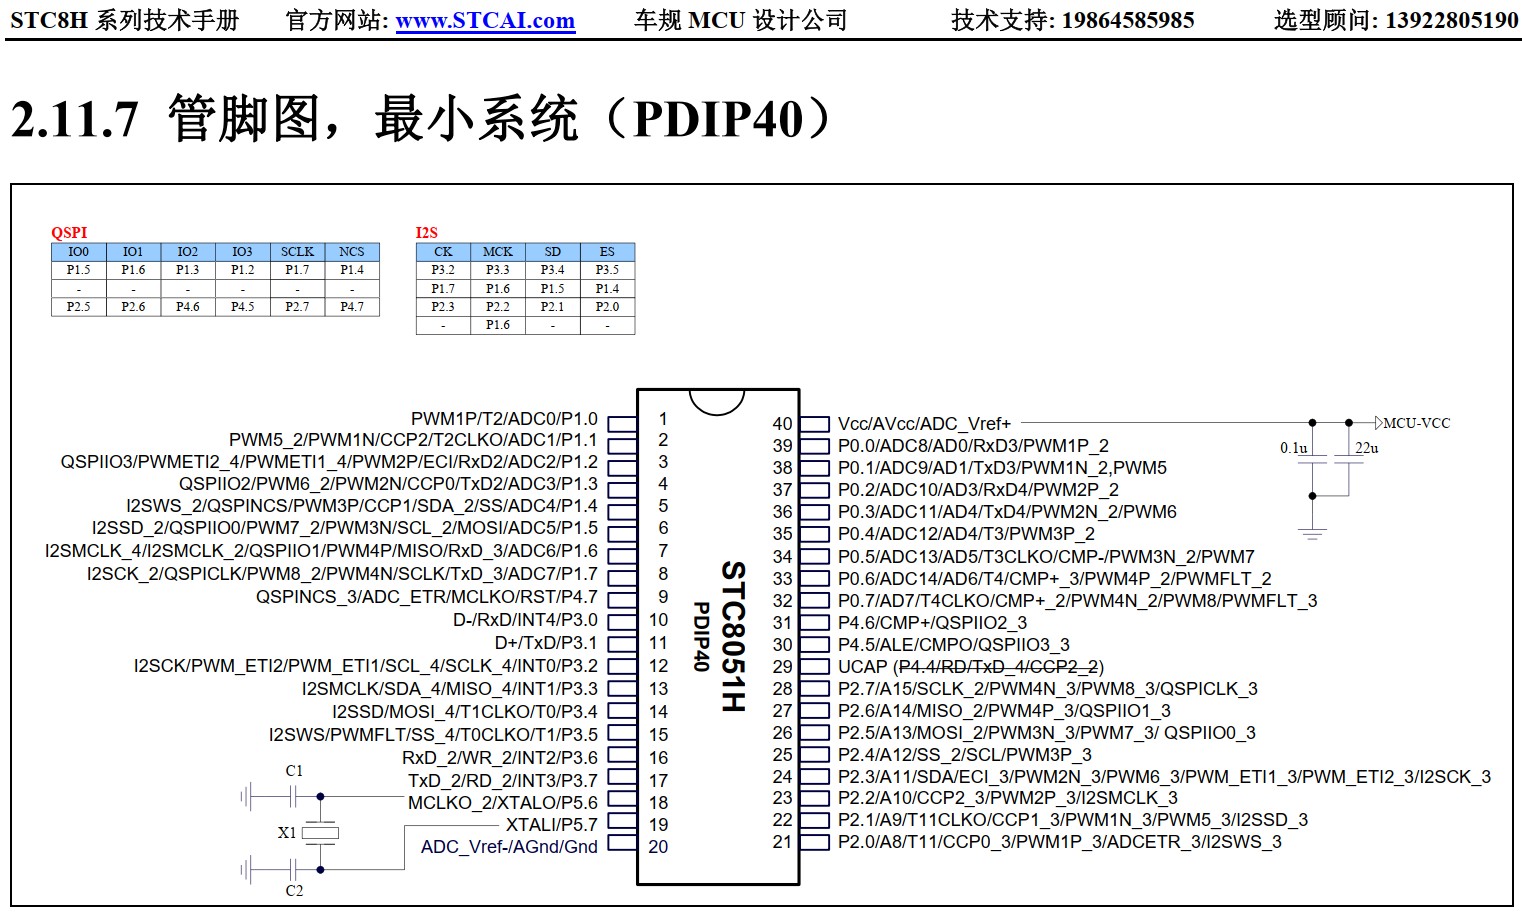This screenshot has height=912, width=1522.
Task: Click the "SD" header cell in I2S table
Action: pyautogui.click(x=553, y=252)
